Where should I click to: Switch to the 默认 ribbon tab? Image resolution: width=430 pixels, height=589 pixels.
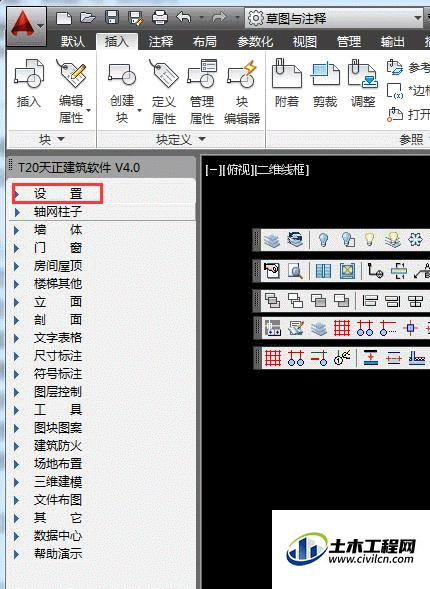coord(73,41)
